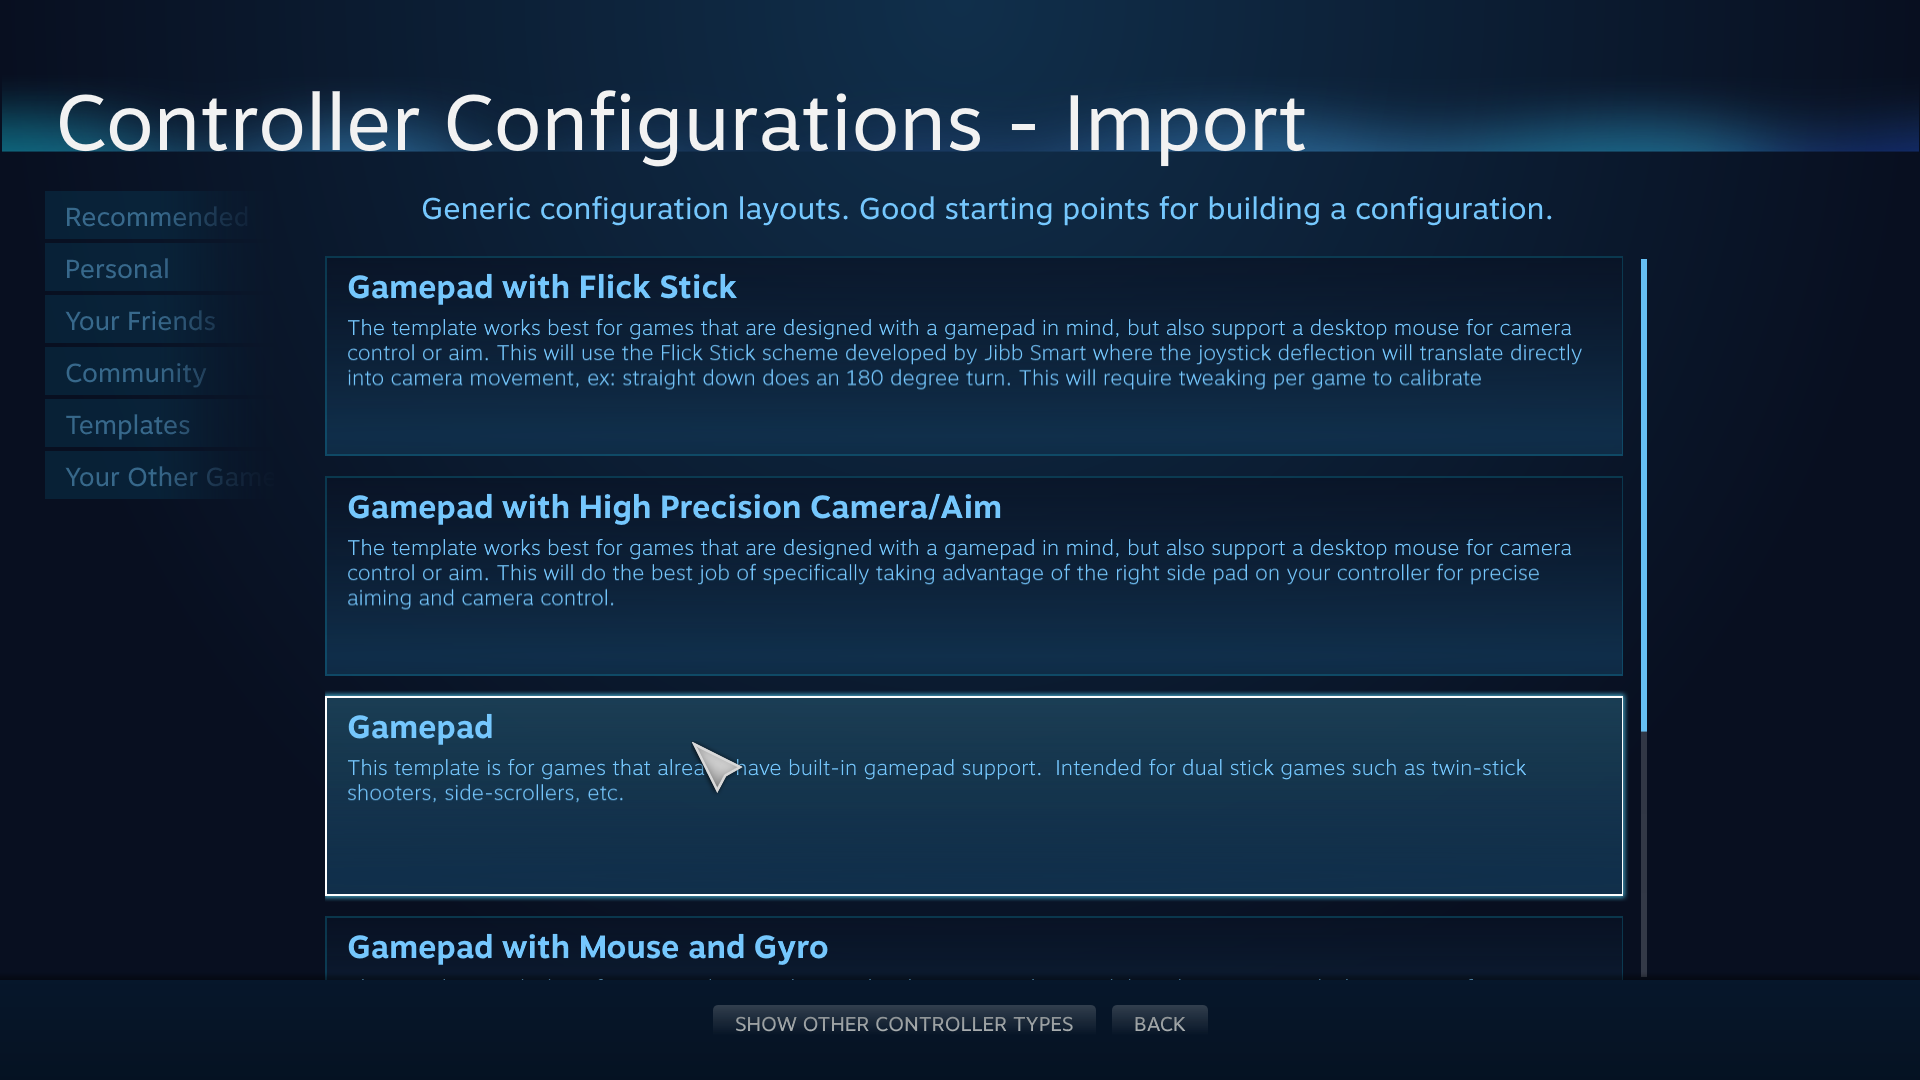The height and width of the screenshot is (1080, 1920).
Task: Click the Gamepad with Flick Stick title
Action: pos(541,287)
